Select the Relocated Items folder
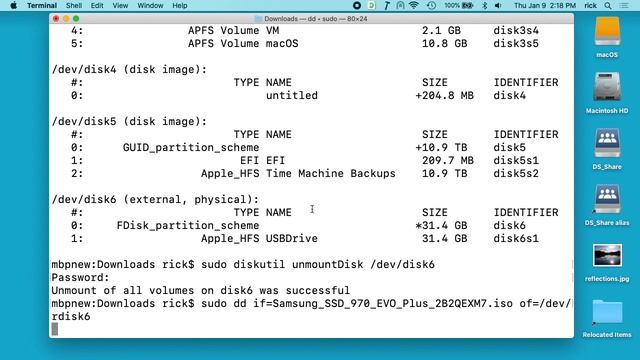The image size is (640, 360). (607, 312)
